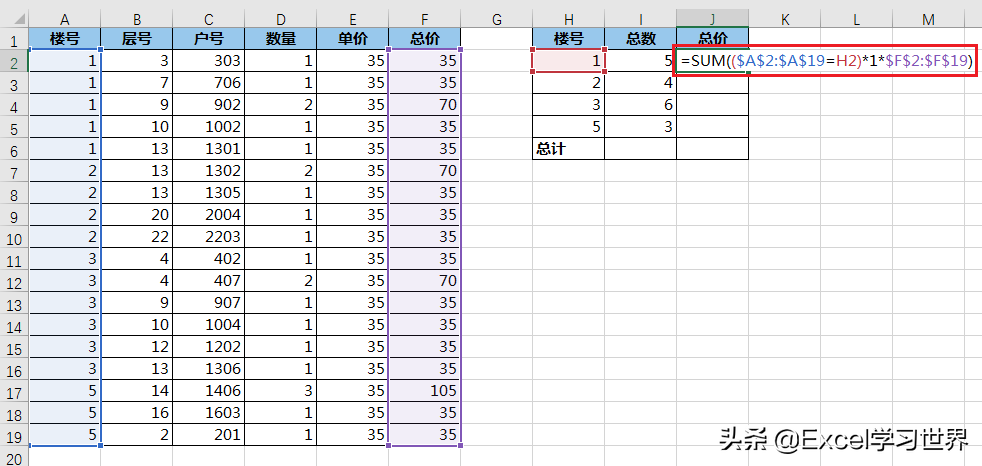Image resolution: width=982 pixels, height=466 pixels.
Task: Click the 总计 label cell
Action: (x=569, y=148)
